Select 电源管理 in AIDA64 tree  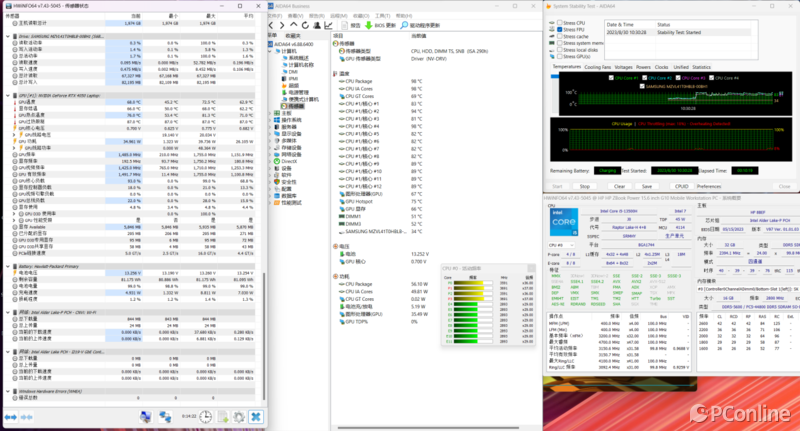click(295, 92)
